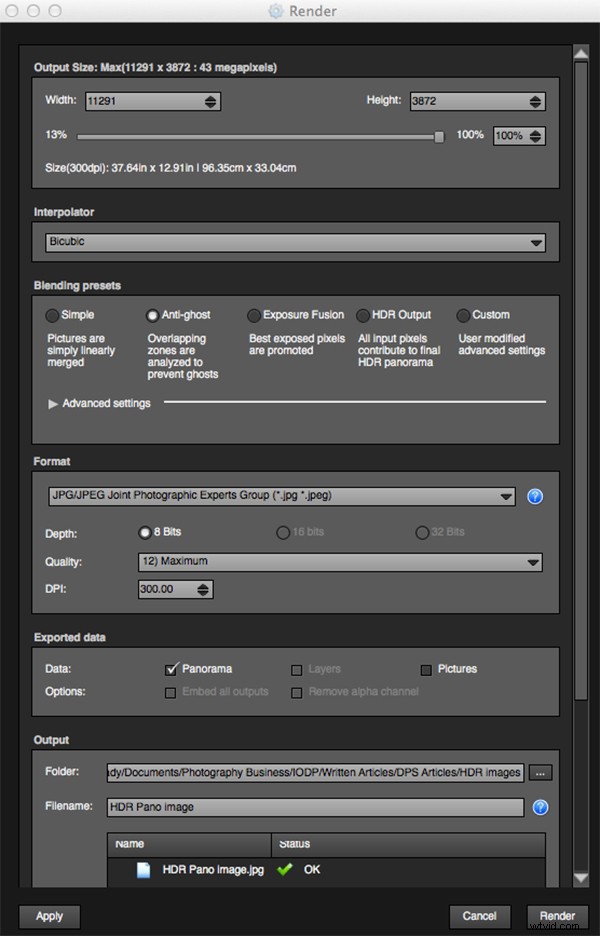Image resolution: width=600 pixels, height=936 pixels.
Task: Click the Output Size Max heading text
Action: click(155, 67)
